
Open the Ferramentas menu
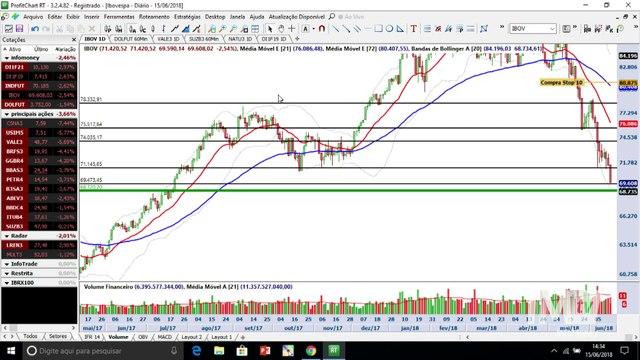click(x=119, y=17)
